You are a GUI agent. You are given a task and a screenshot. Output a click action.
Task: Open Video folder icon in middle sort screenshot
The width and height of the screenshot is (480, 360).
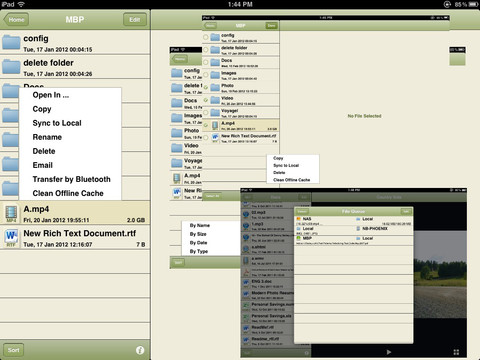coord(177,148)
